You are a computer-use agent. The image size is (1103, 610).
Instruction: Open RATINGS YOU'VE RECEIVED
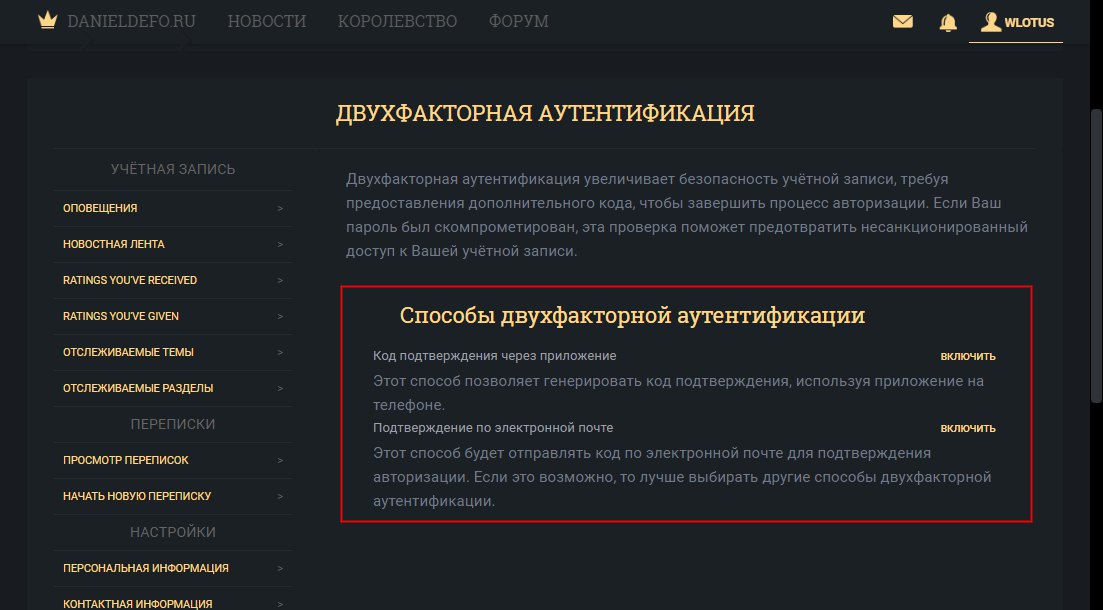pyautogui.click(x=173, y=280)
